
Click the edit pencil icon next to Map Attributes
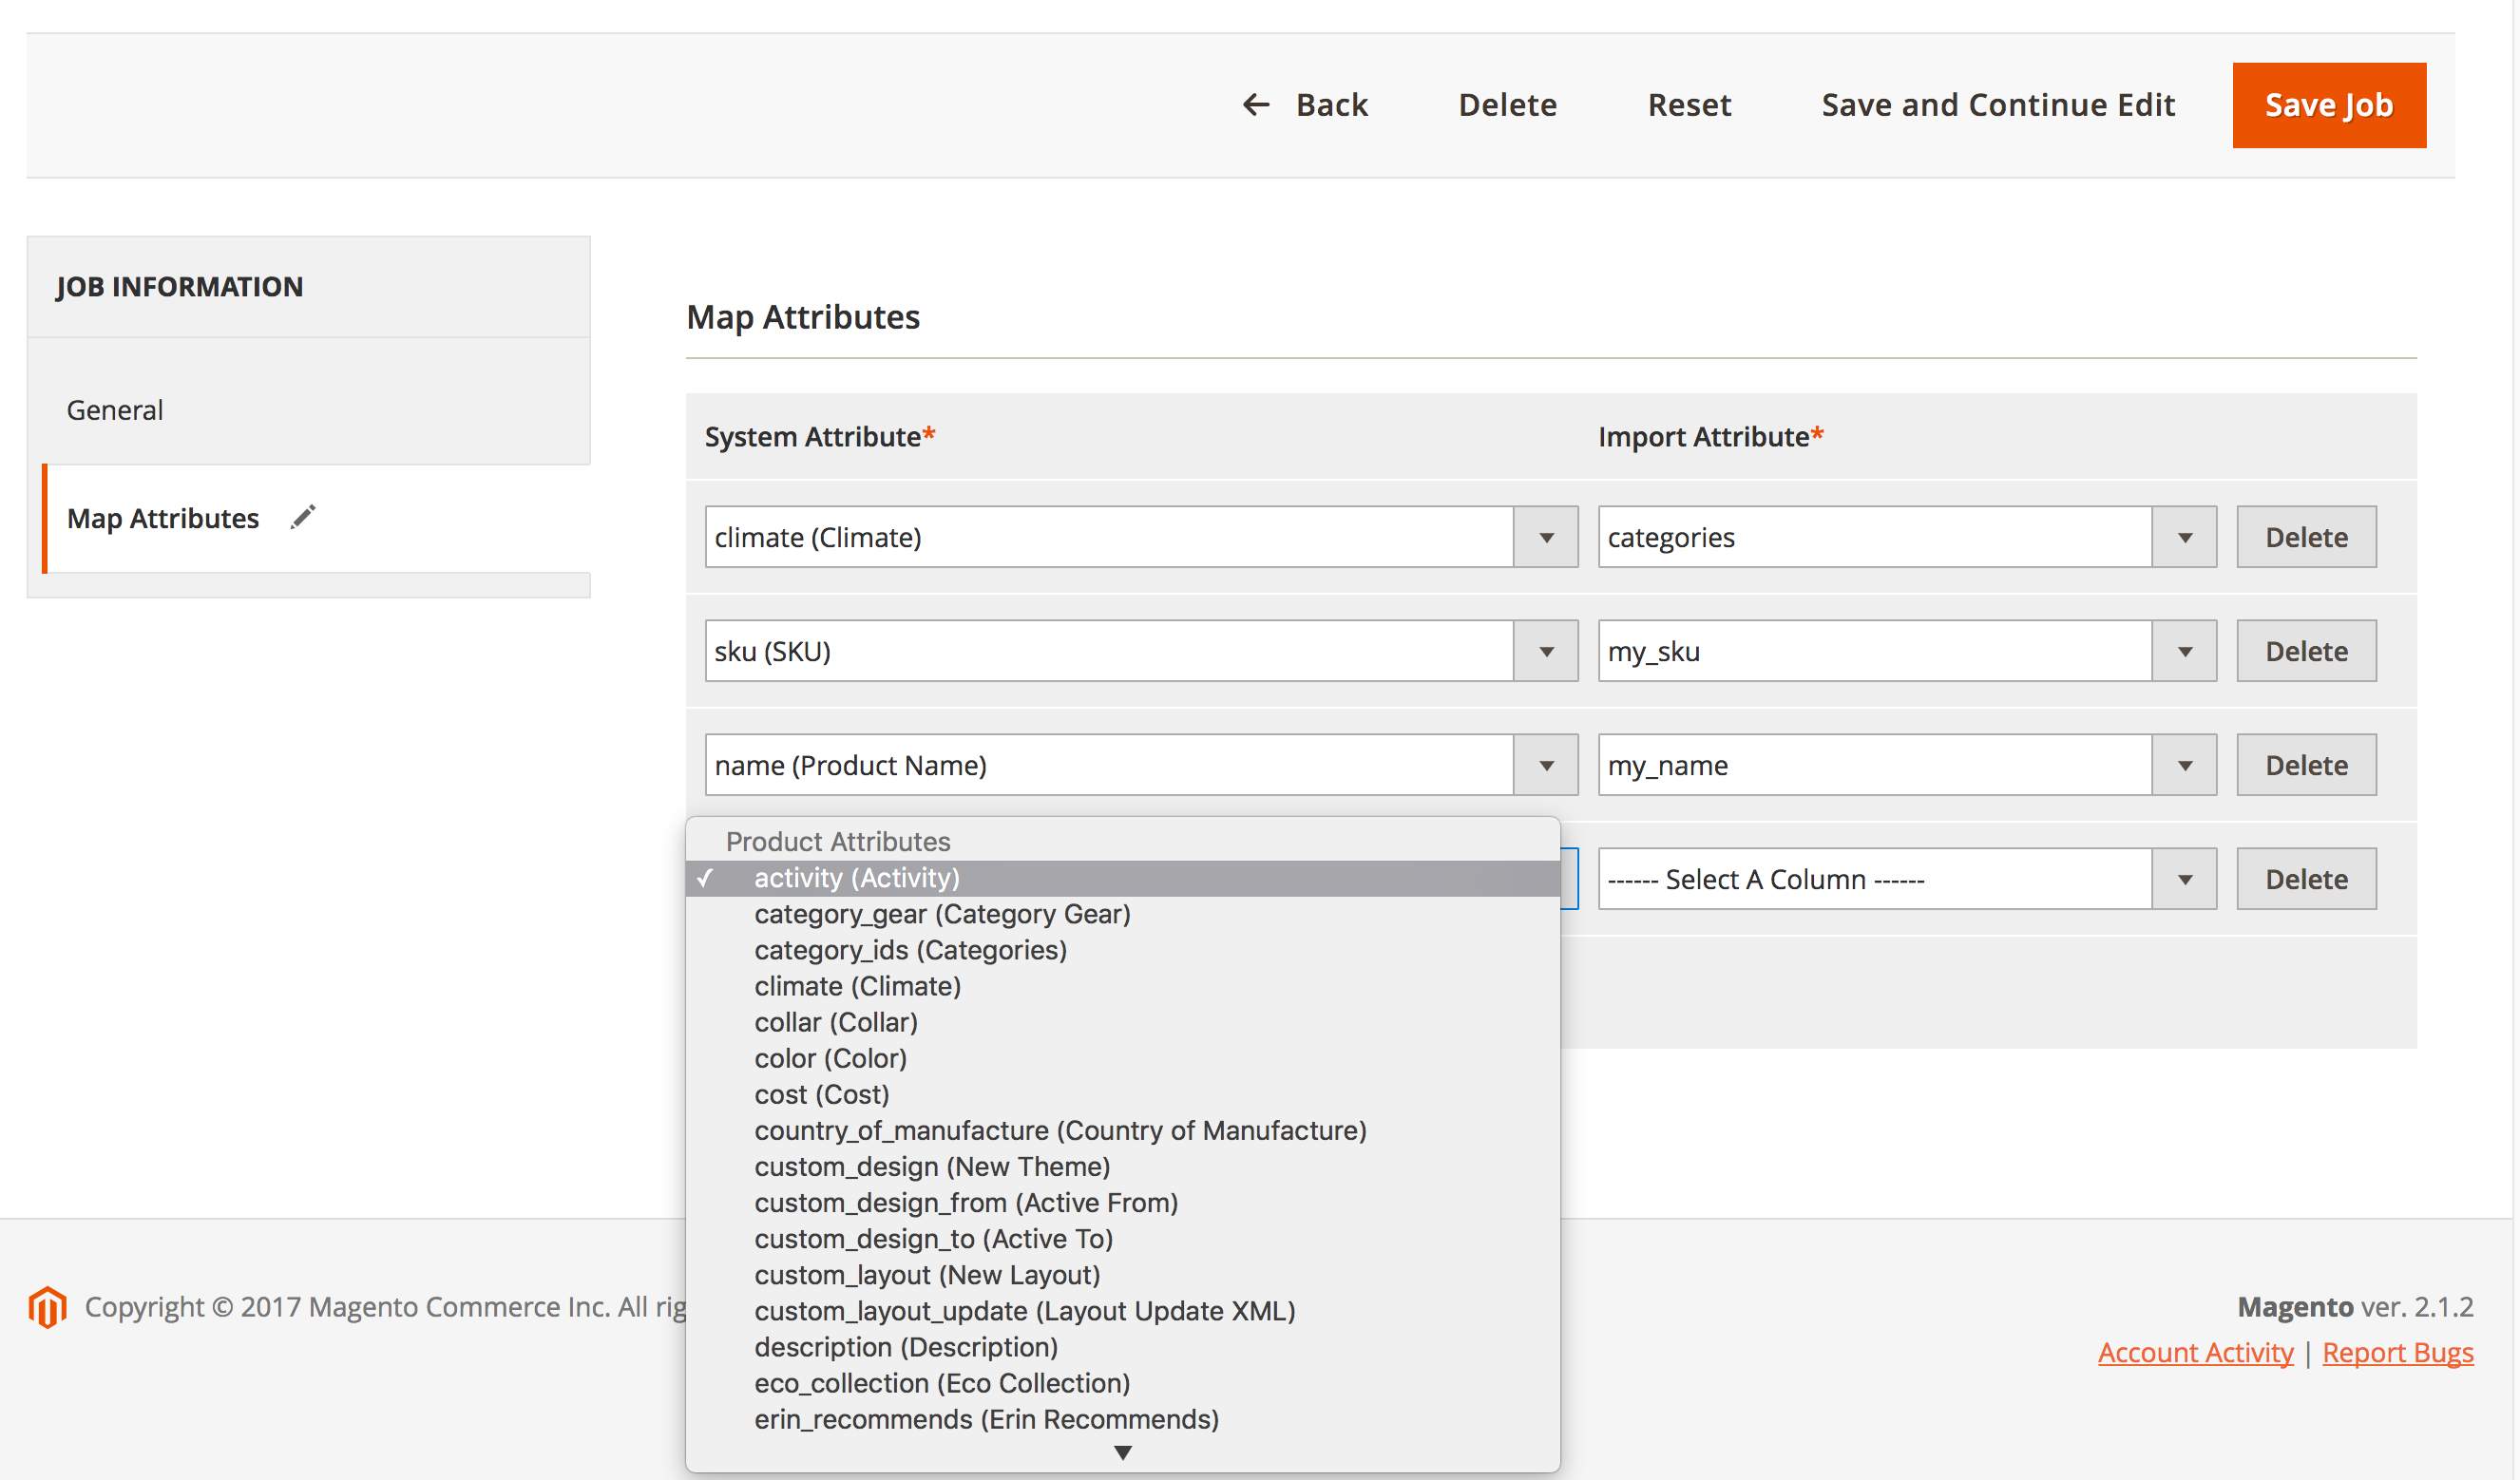click(x=303, y=518)
